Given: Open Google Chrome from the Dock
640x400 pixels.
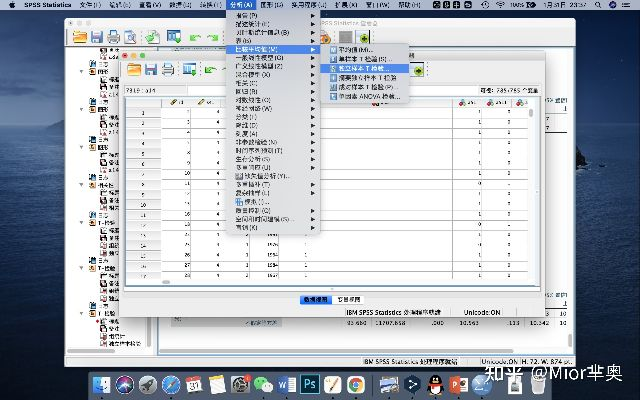Looking at the screenshot, I should (x=356, y=384).
